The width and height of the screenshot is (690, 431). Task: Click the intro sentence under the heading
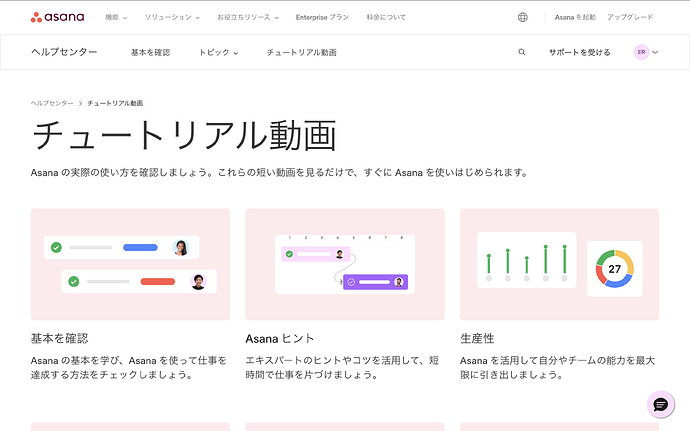coord(280,173)
